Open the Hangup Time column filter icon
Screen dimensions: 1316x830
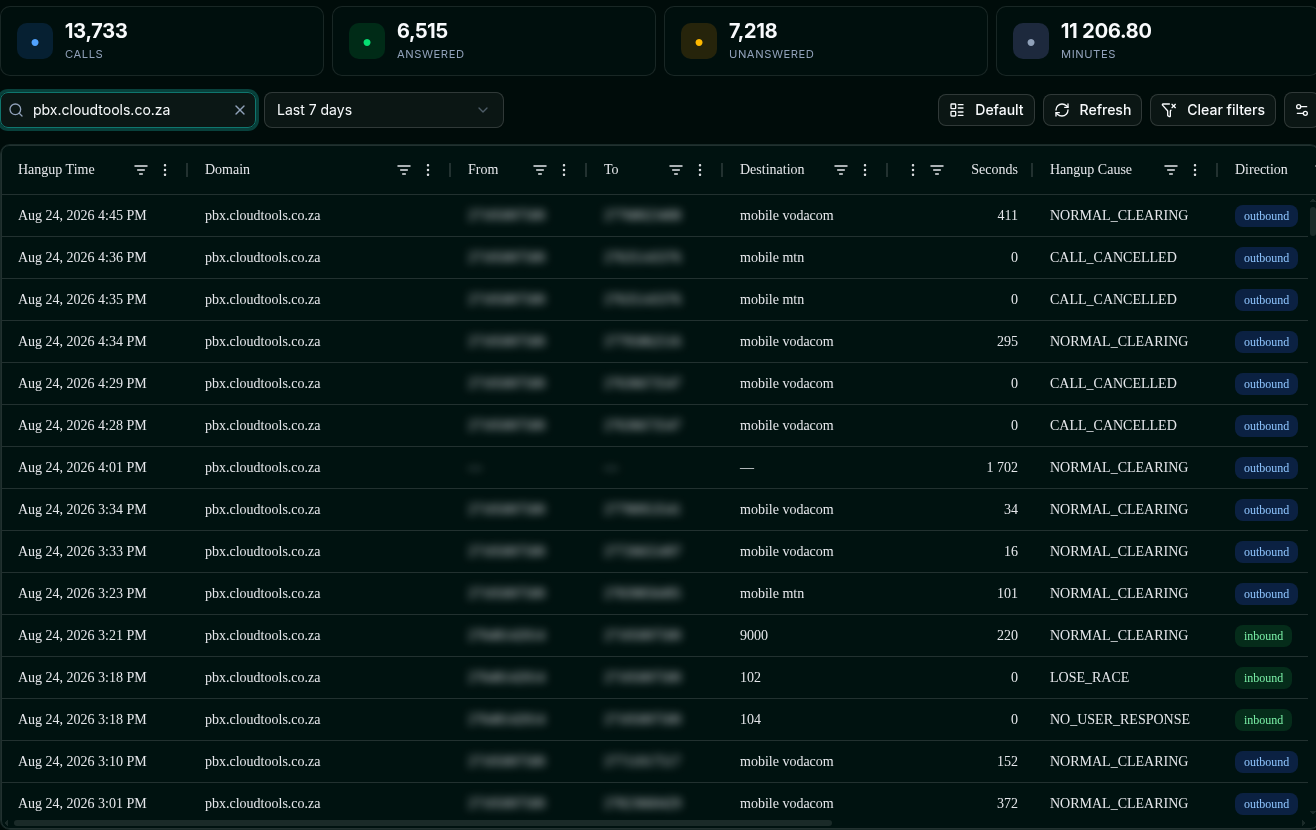tap(141, 170)
